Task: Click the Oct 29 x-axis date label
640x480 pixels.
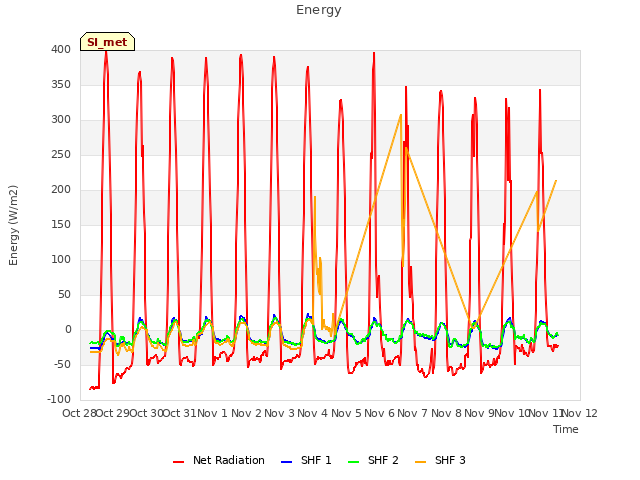Action: click(x=113, y=413)
